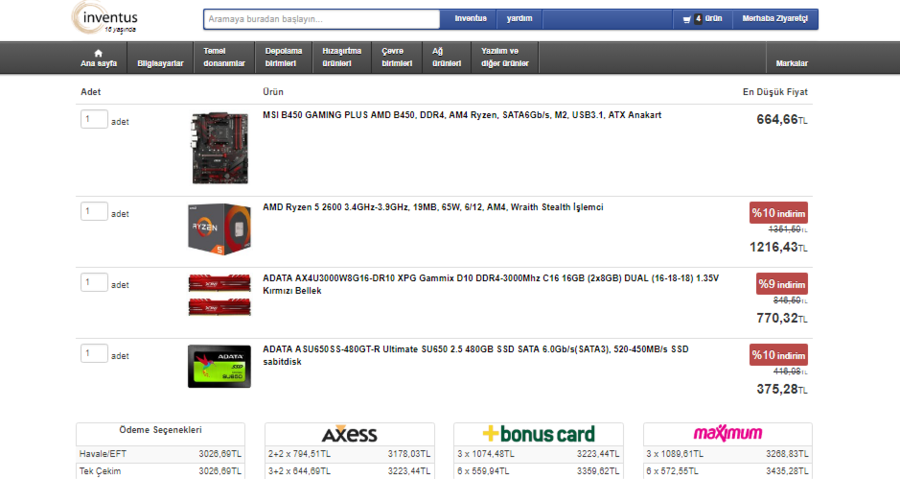Open ADATA SU650 SSD thumbnail
The width and height of the screenshot is (900, 479).
[219, 366]
